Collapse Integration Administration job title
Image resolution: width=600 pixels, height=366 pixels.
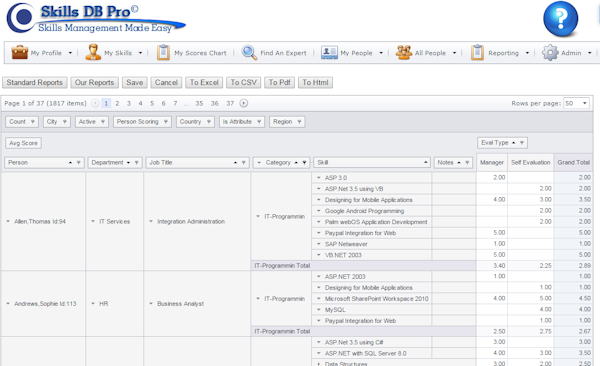151,221
